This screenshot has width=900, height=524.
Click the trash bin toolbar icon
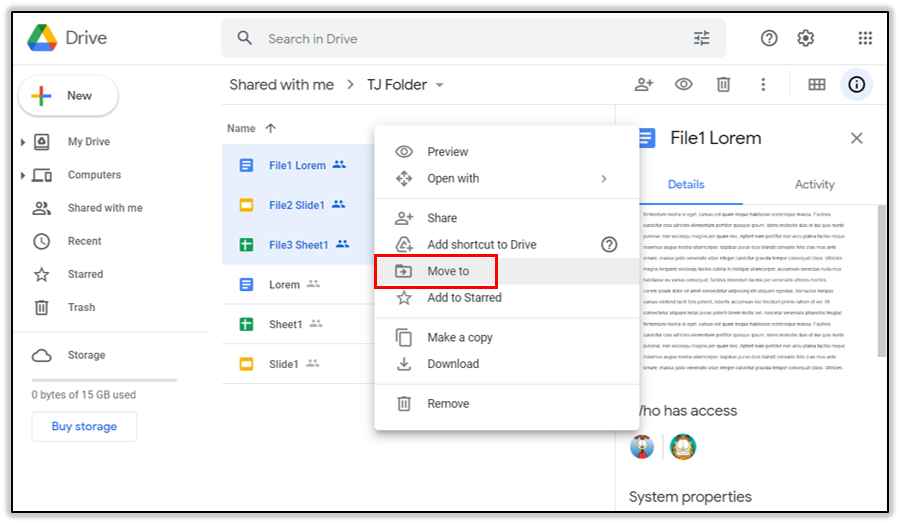pyautogui.click(x=723, y=85)
